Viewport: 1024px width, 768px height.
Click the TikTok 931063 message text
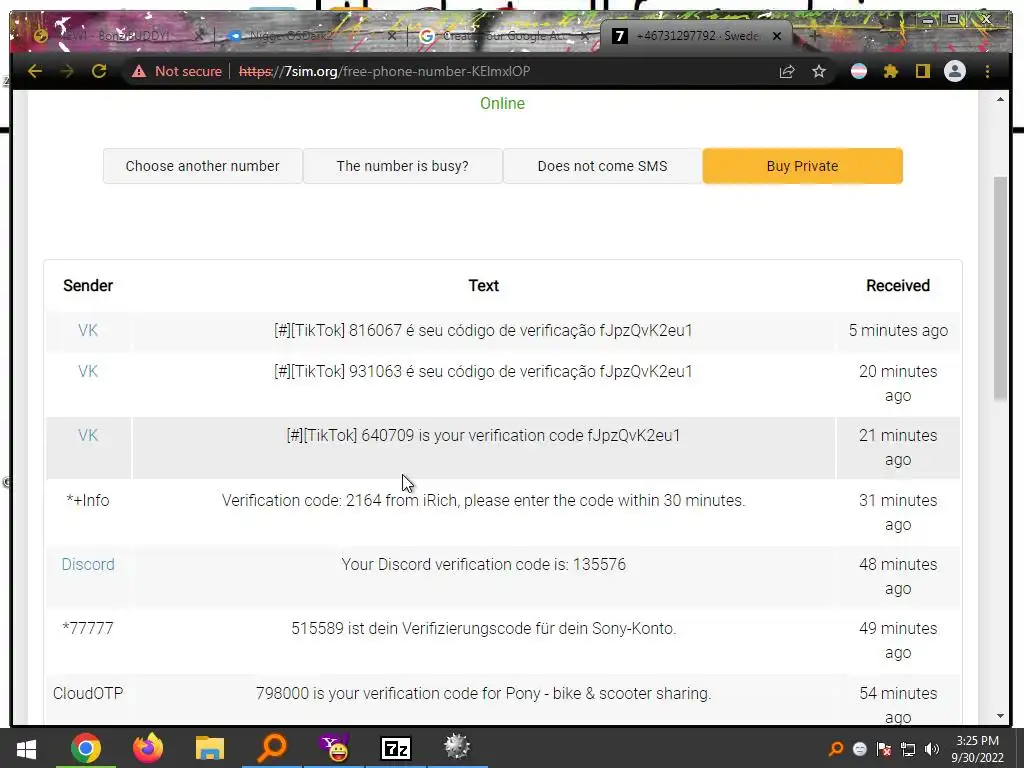[x=483, y=372]
